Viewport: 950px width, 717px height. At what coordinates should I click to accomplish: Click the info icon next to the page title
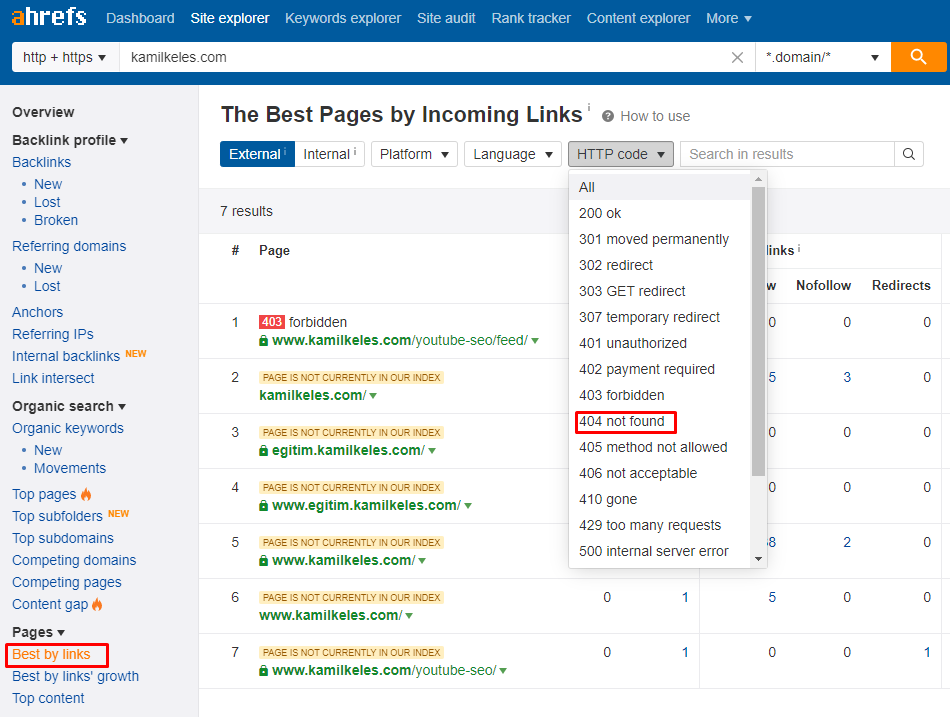click(588, 107)
